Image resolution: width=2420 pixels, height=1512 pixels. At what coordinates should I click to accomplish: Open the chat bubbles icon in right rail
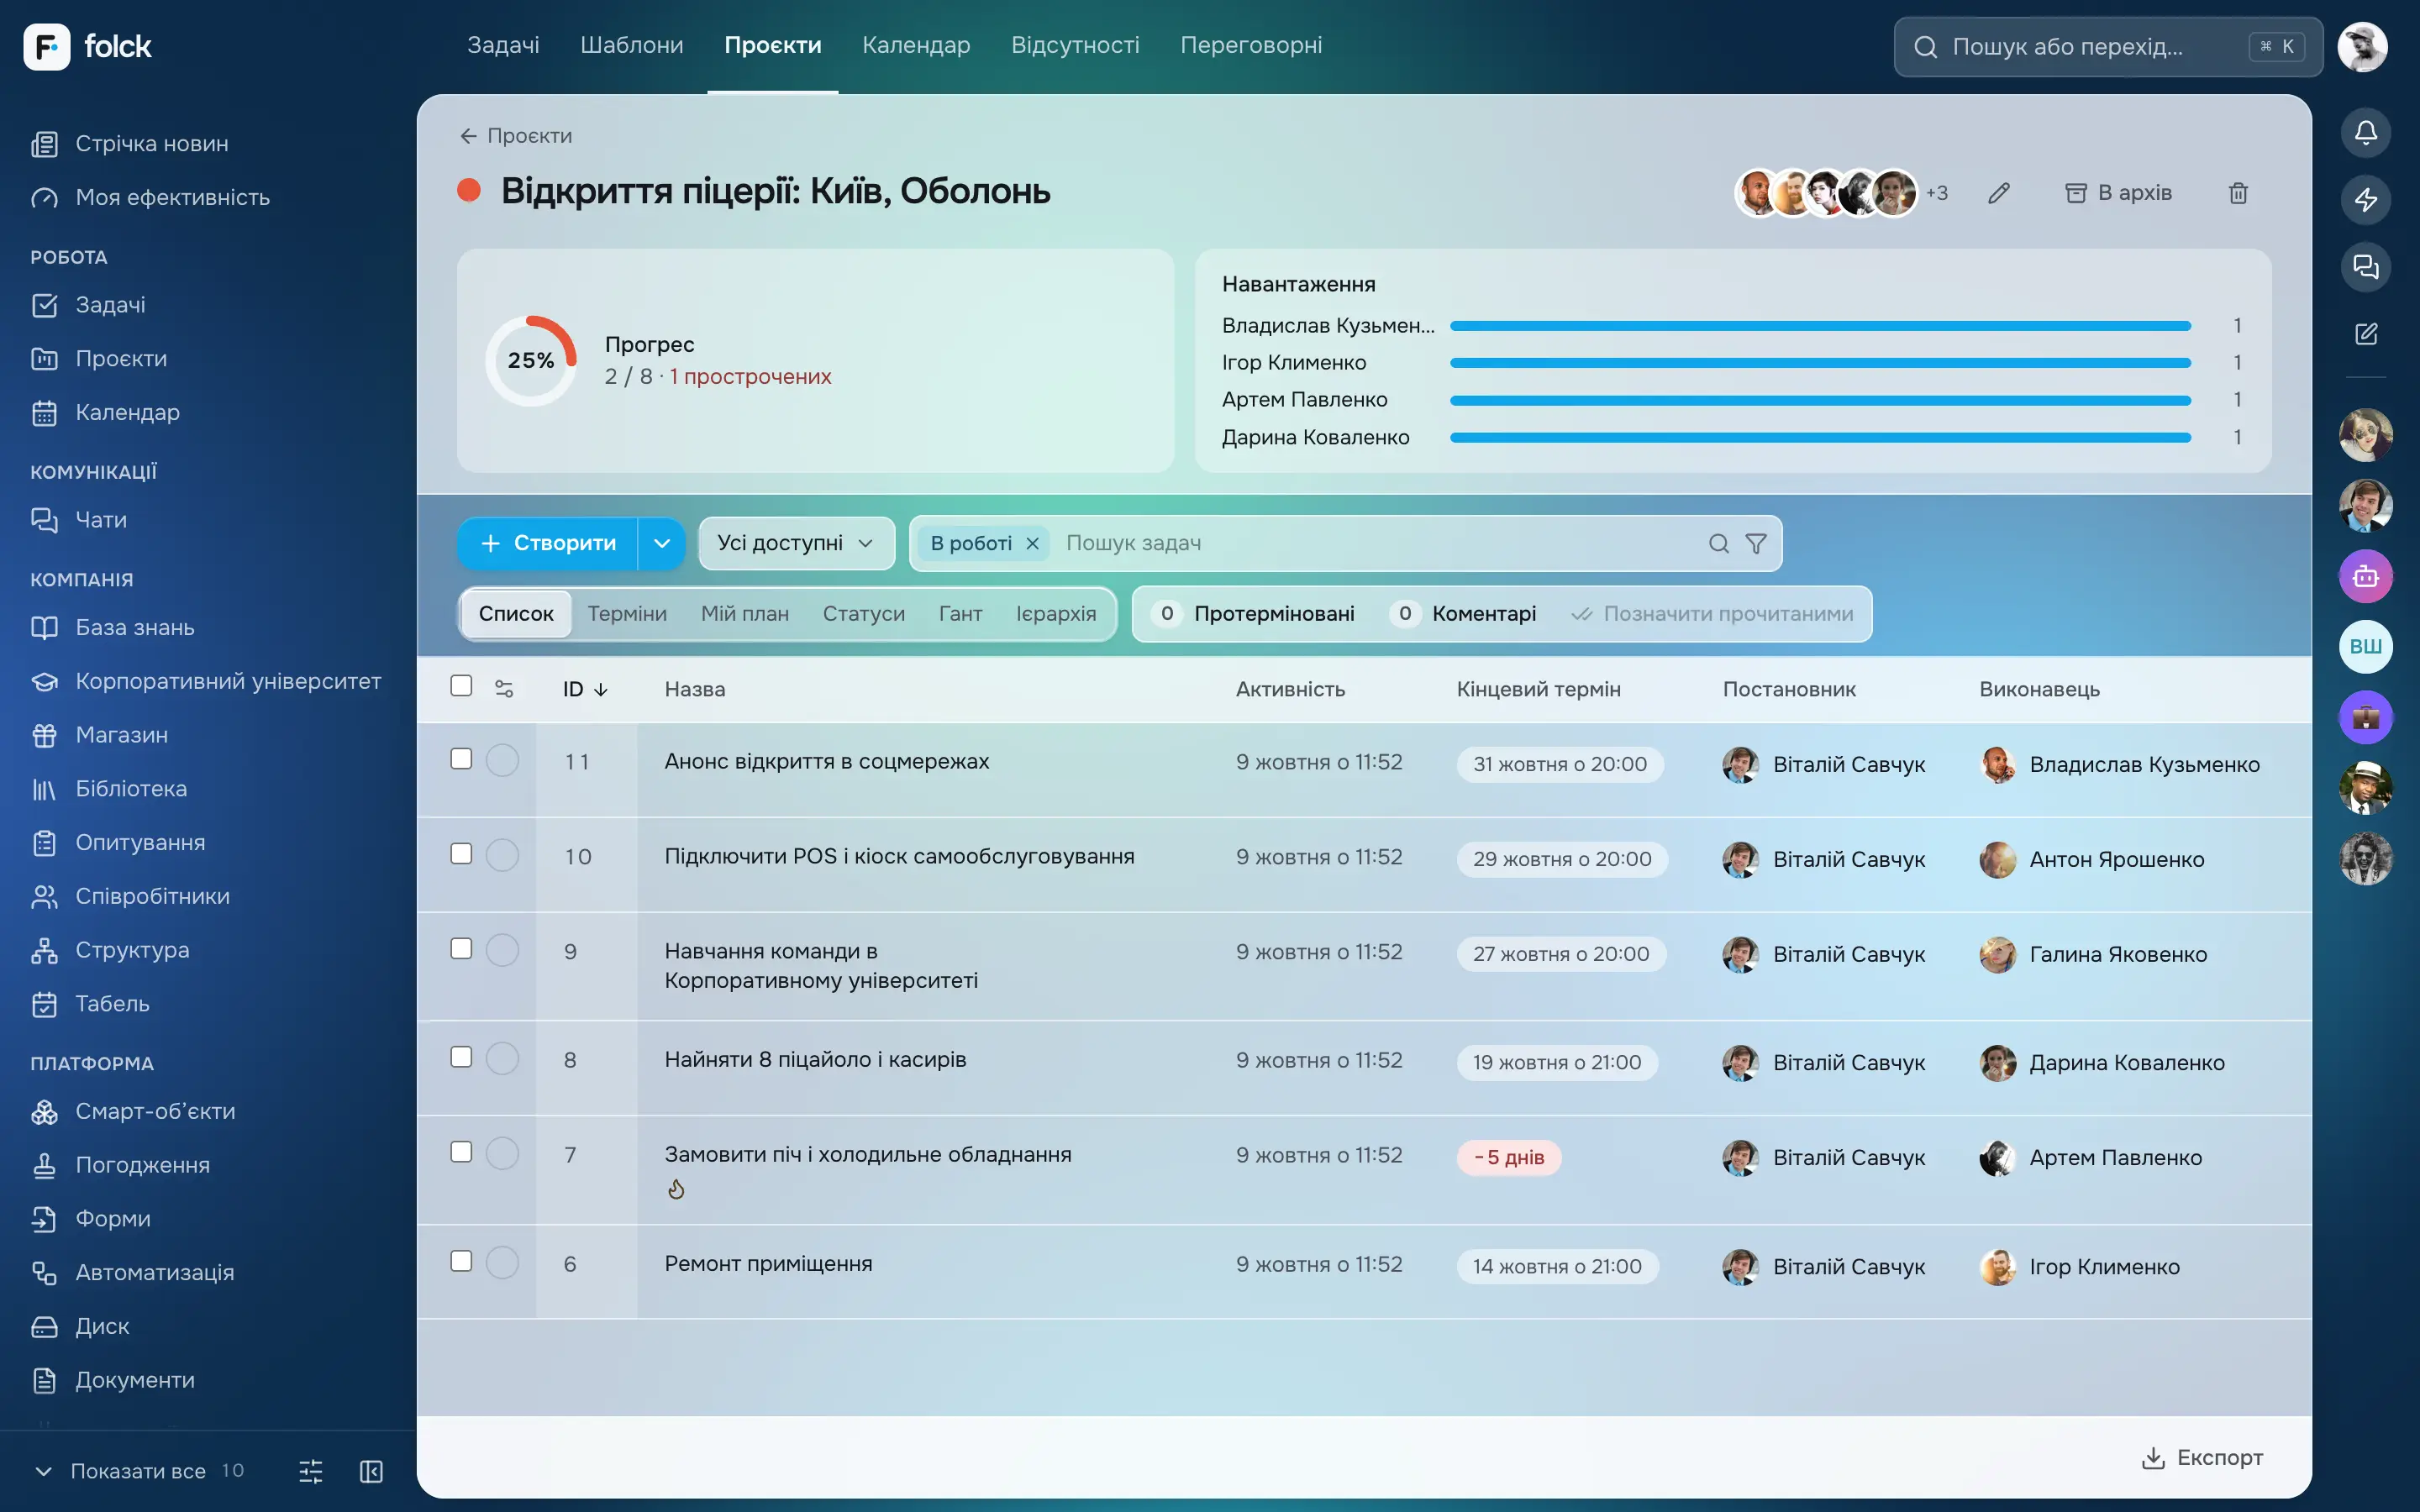point(2365,267)
